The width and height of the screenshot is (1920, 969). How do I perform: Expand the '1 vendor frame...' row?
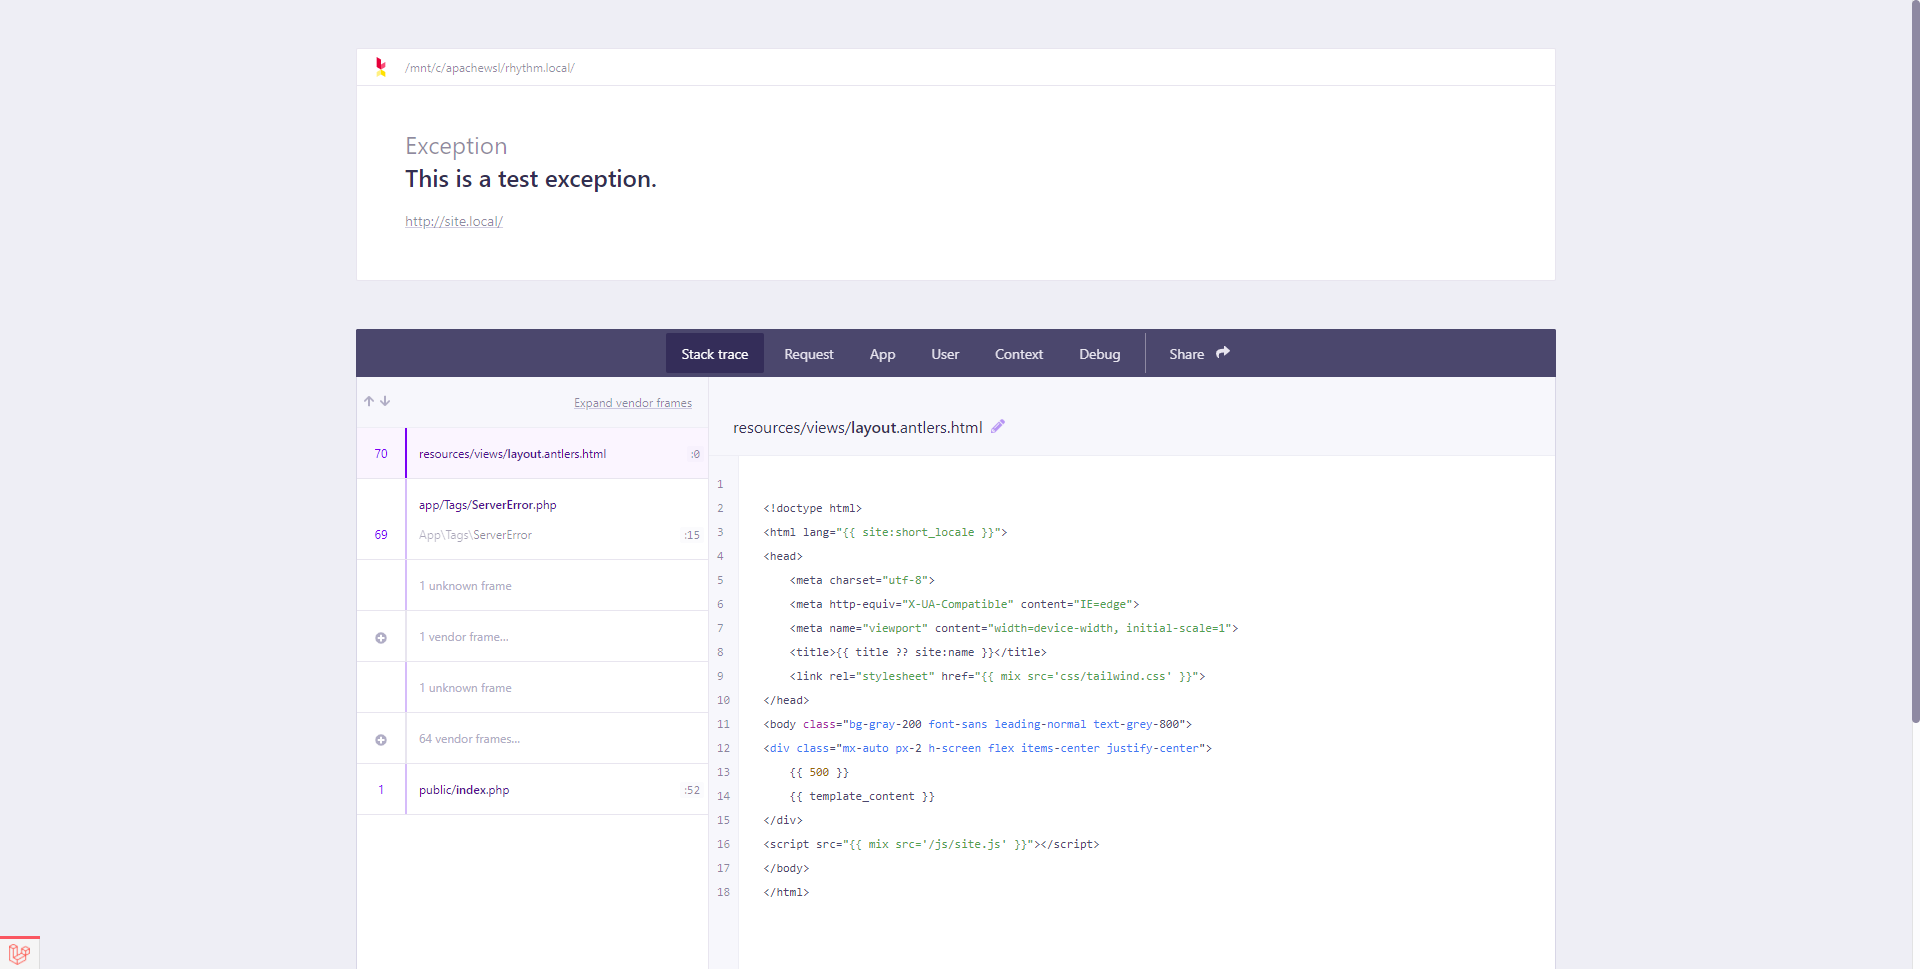tap(532, 637)
